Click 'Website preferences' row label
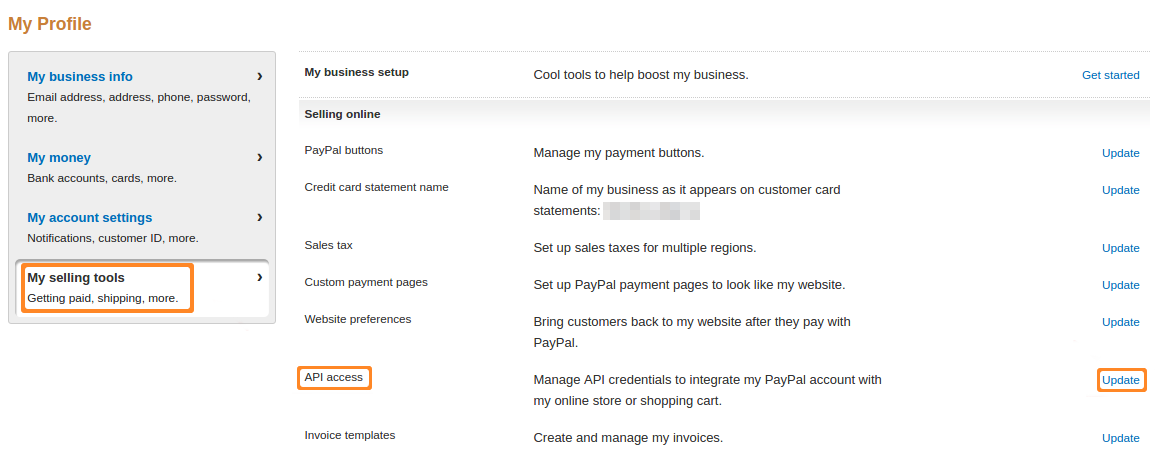1157x458 pixels. click(x=358, y=319)
